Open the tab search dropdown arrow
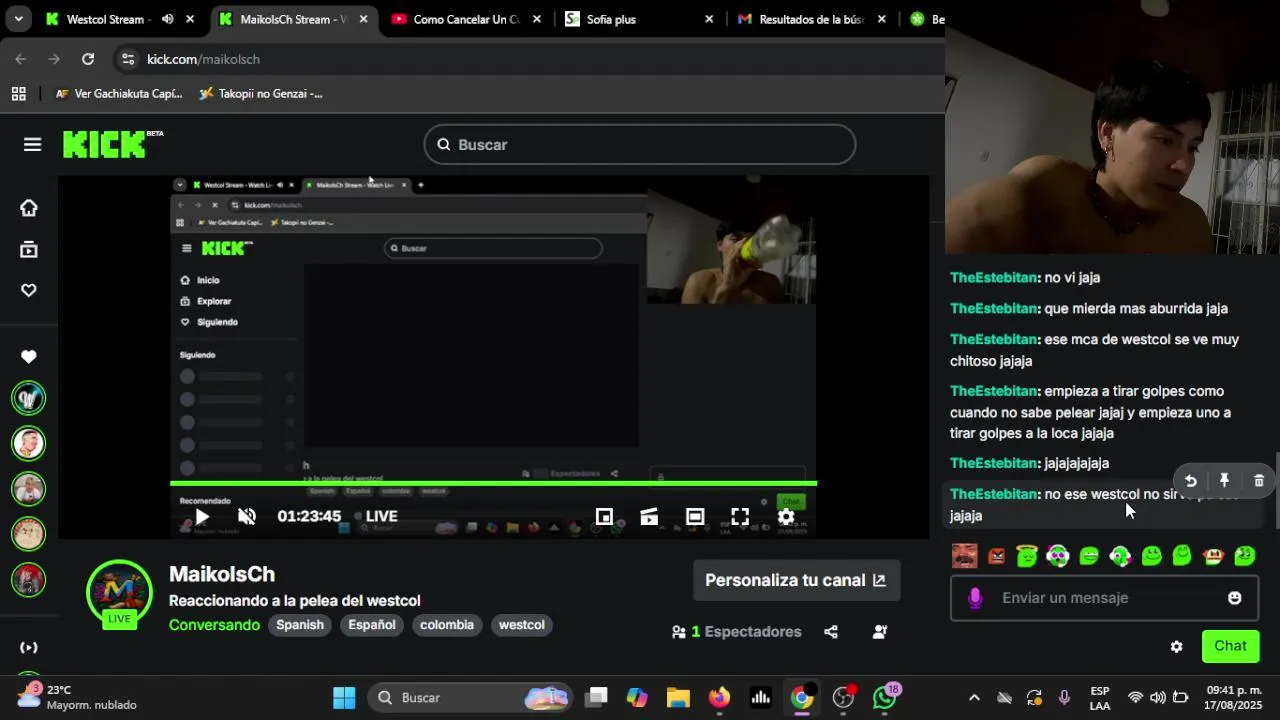 pyautogui.click(x=18, y=19)
